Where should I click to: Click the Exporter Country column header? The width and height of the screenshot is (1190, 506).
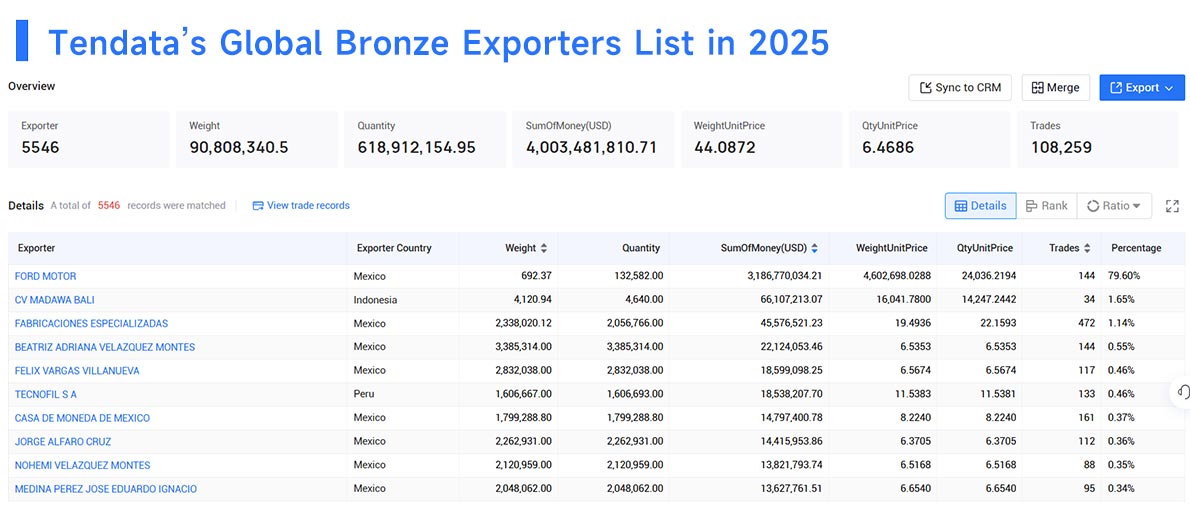pyautogui.click(x=394, y=248)
